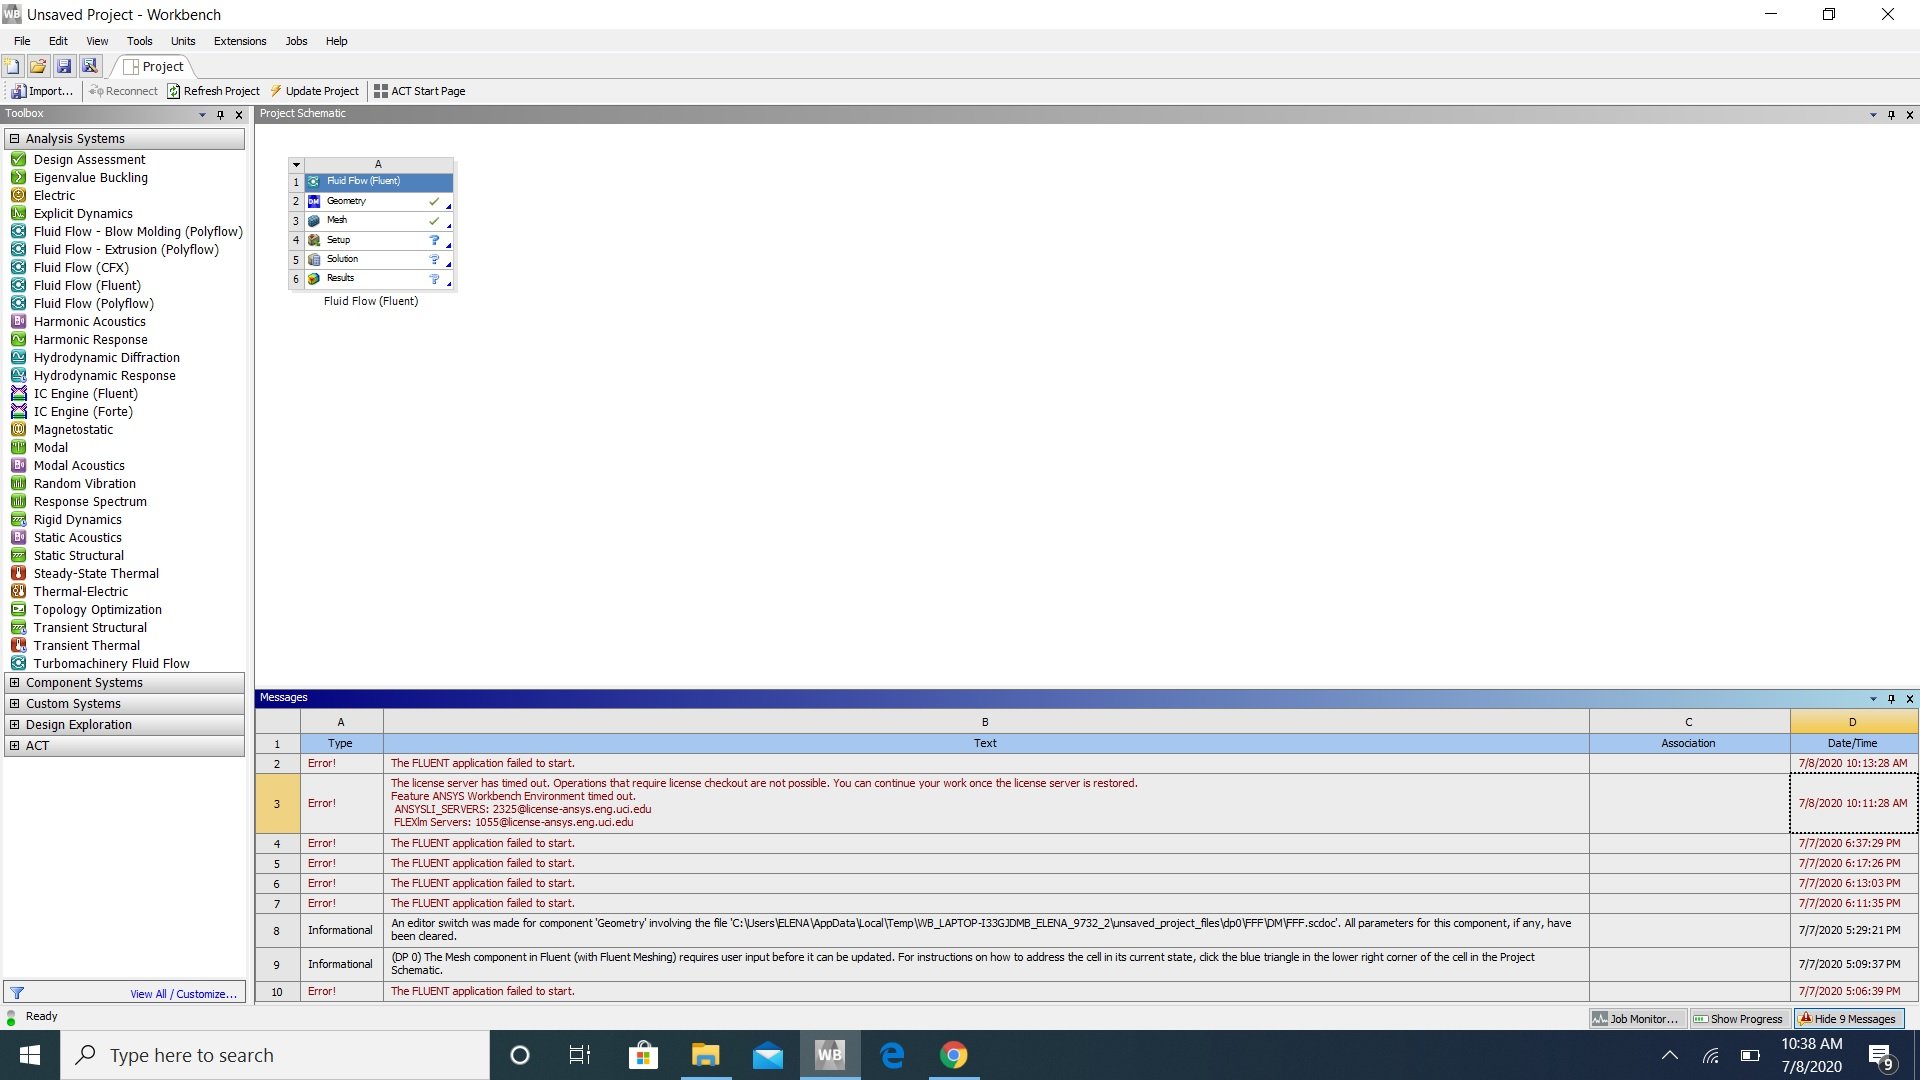Collapse the Analysis Systems section
Viewport: 1920px width, 1080px height.
(x=14, y=138)
